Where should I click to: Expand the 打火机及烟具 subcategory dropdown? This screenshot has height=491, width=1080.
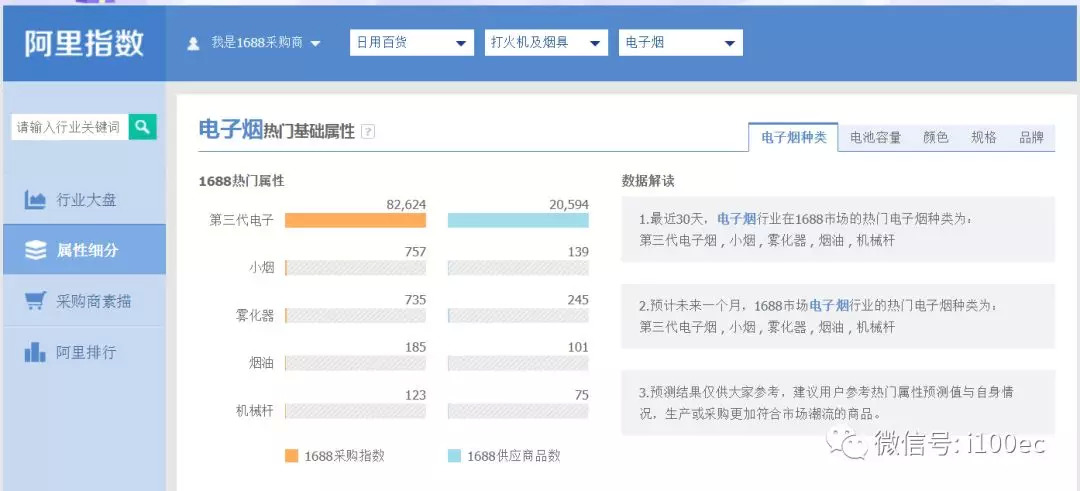[x=546, y=43]
